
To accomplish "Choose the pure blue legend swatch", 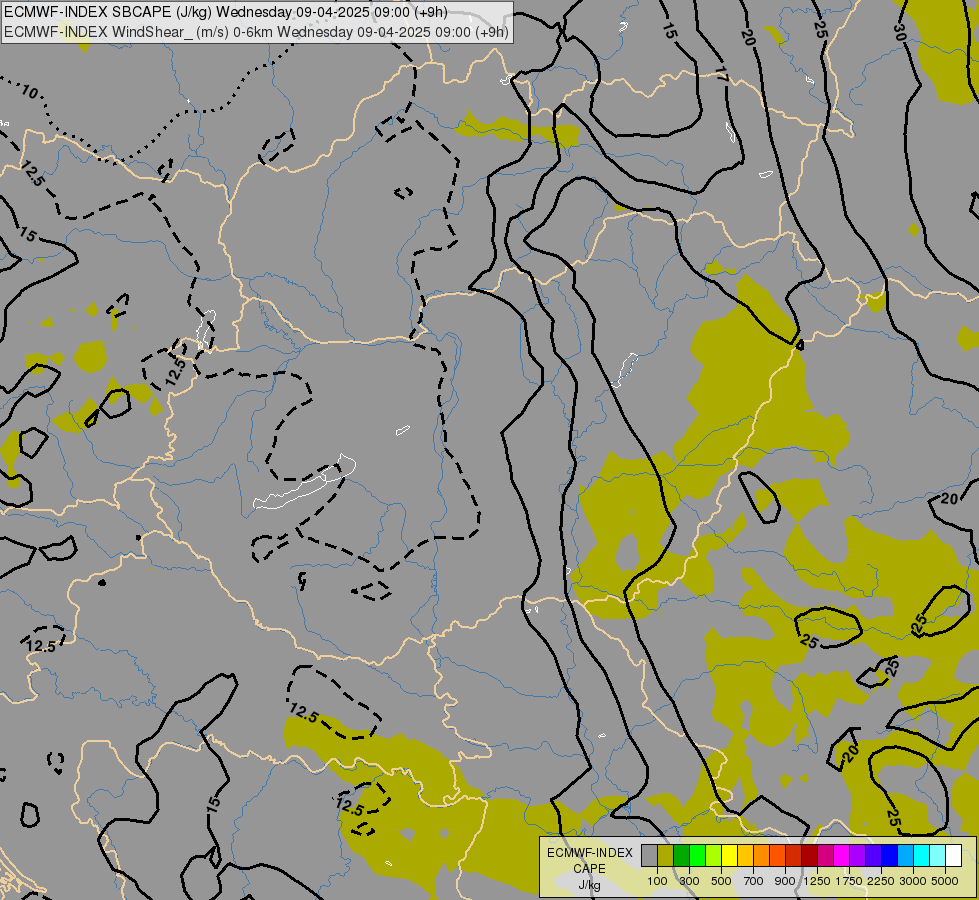I will coord(890,855).
